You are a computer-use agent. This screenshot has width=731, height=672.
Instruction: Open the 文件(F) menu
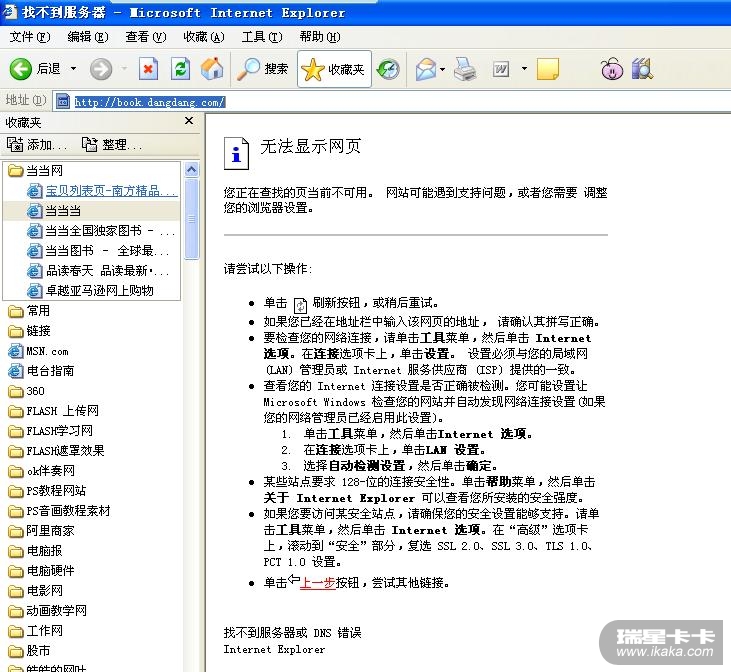pos(30,37)
